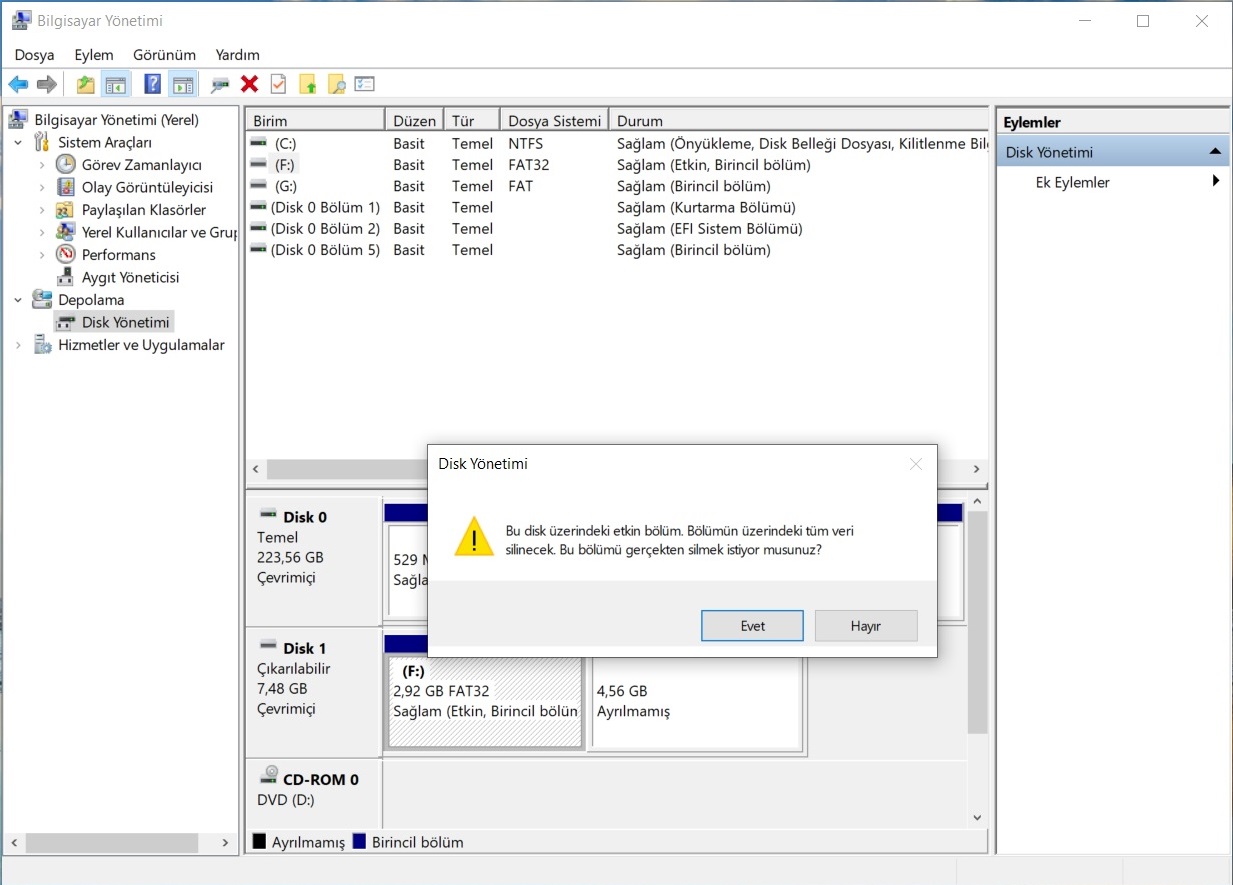Image resolution: width=1233 pixels, height=885 pixels.
Task: Open the Dosya menu
Action: pyautogui.click(x=34, y=55)
